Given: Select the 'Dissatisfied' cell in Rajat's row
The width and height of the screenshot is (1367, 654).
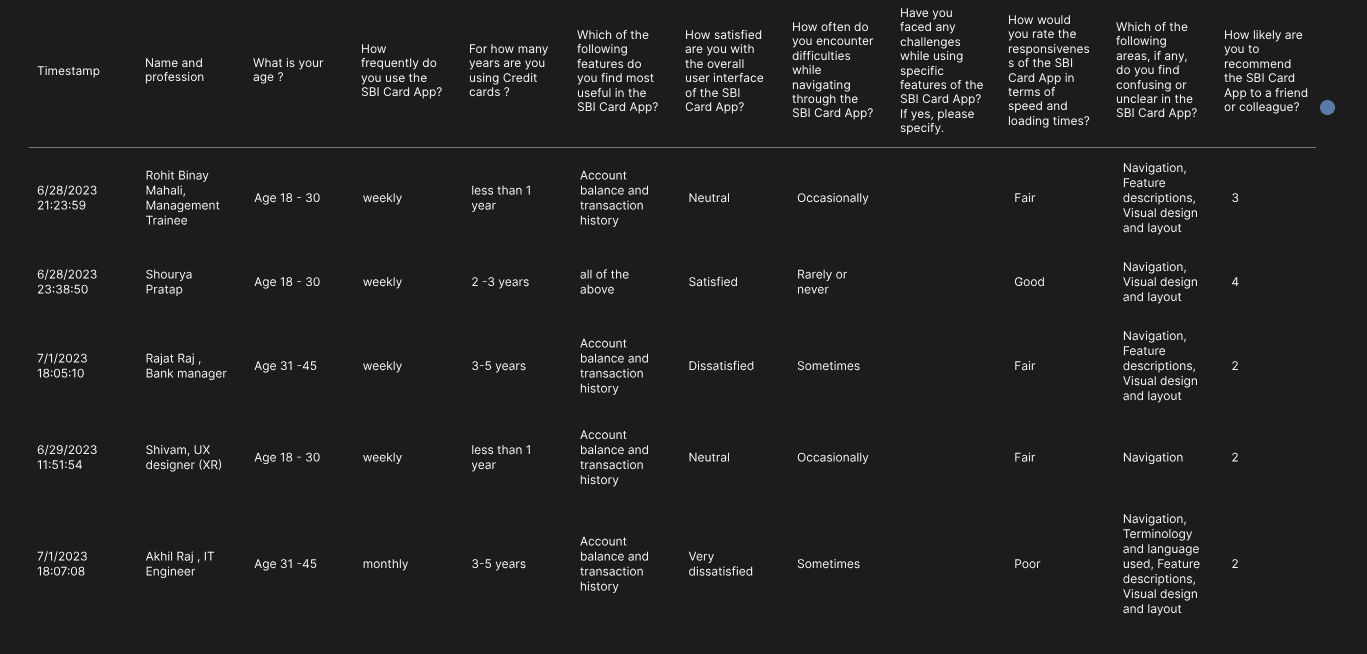Looking at the screenshot, I should pos(721,366).
